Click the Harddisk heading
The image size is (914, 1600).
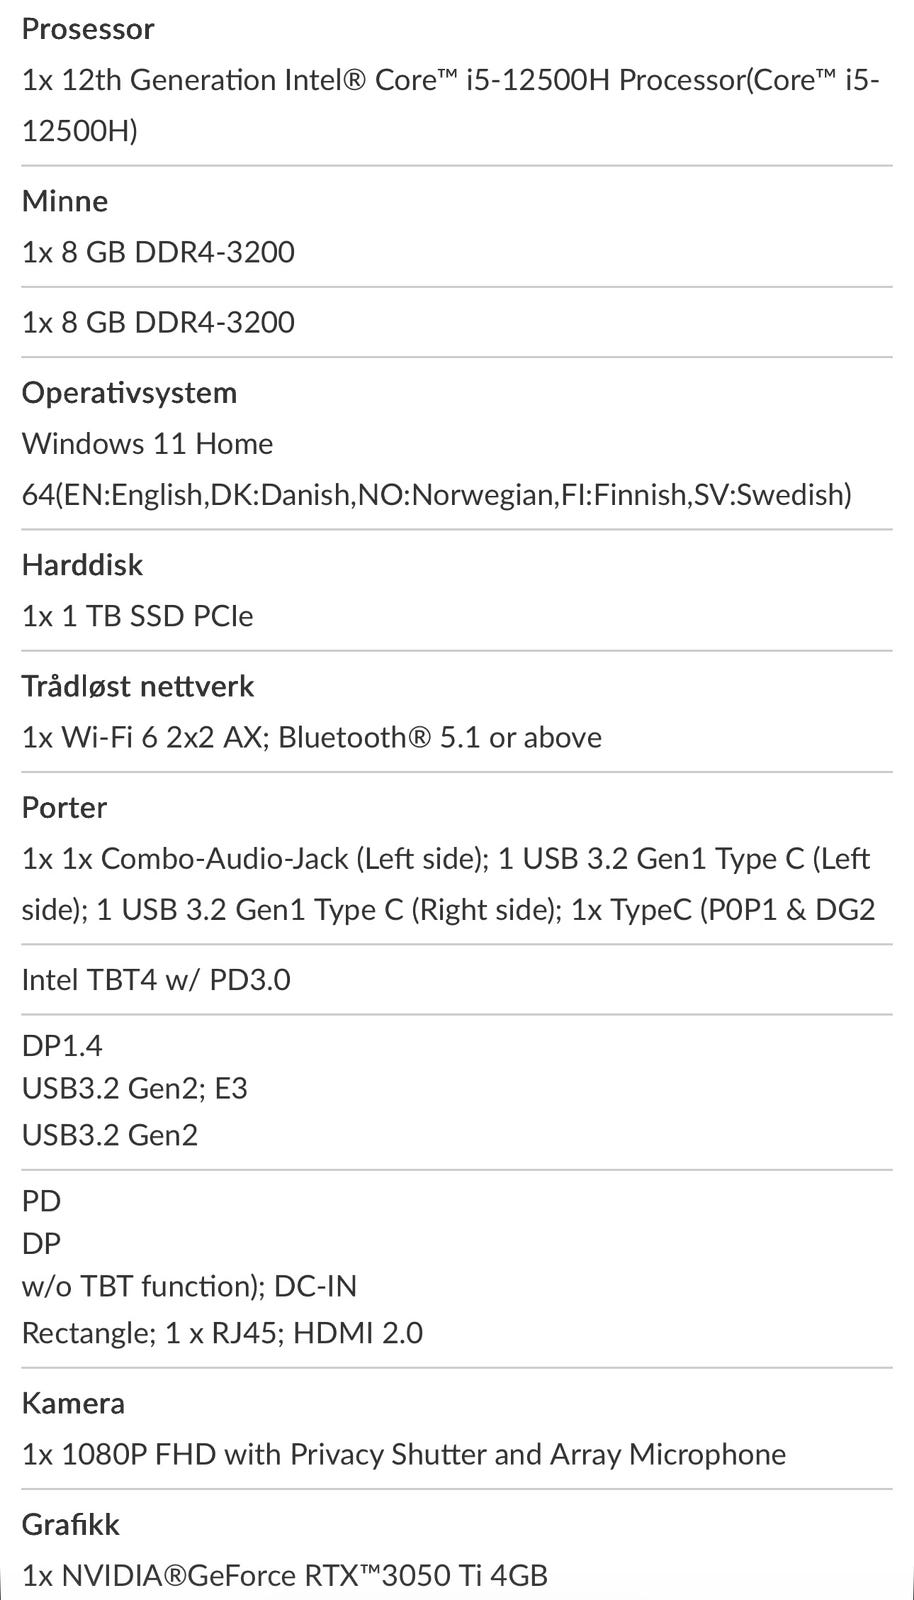82,565
